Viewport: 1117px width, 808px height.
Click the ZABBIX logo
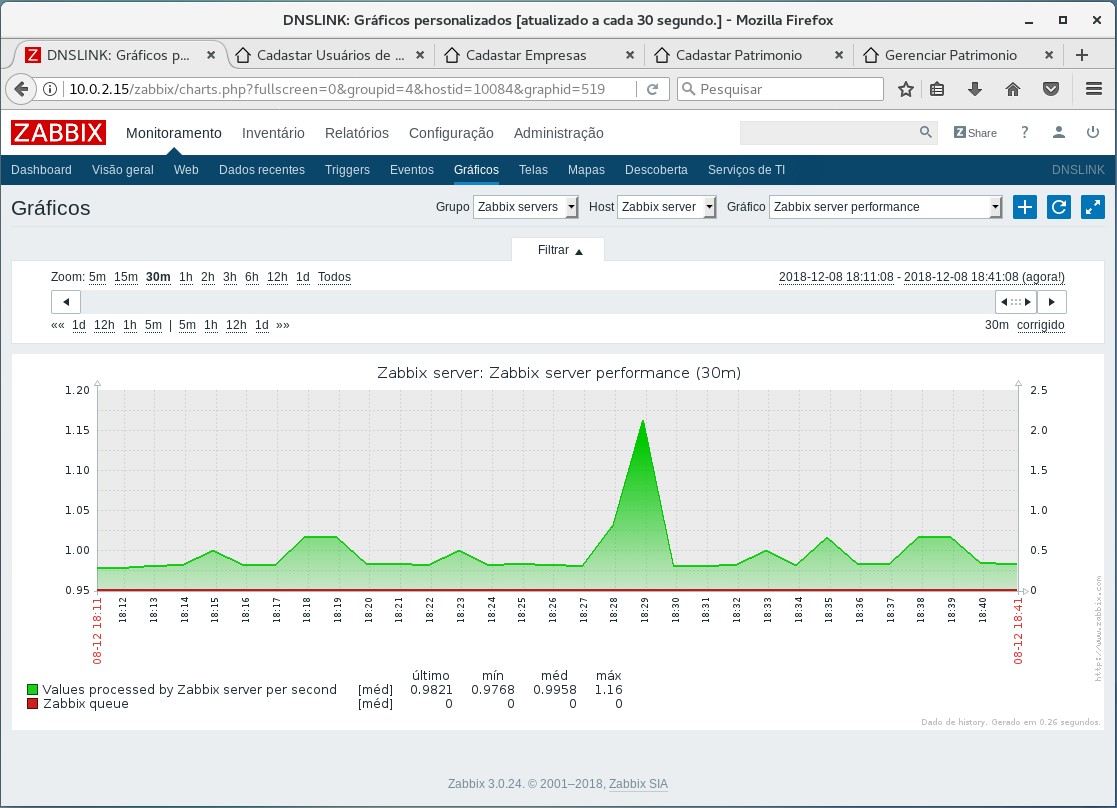[58, 133]
